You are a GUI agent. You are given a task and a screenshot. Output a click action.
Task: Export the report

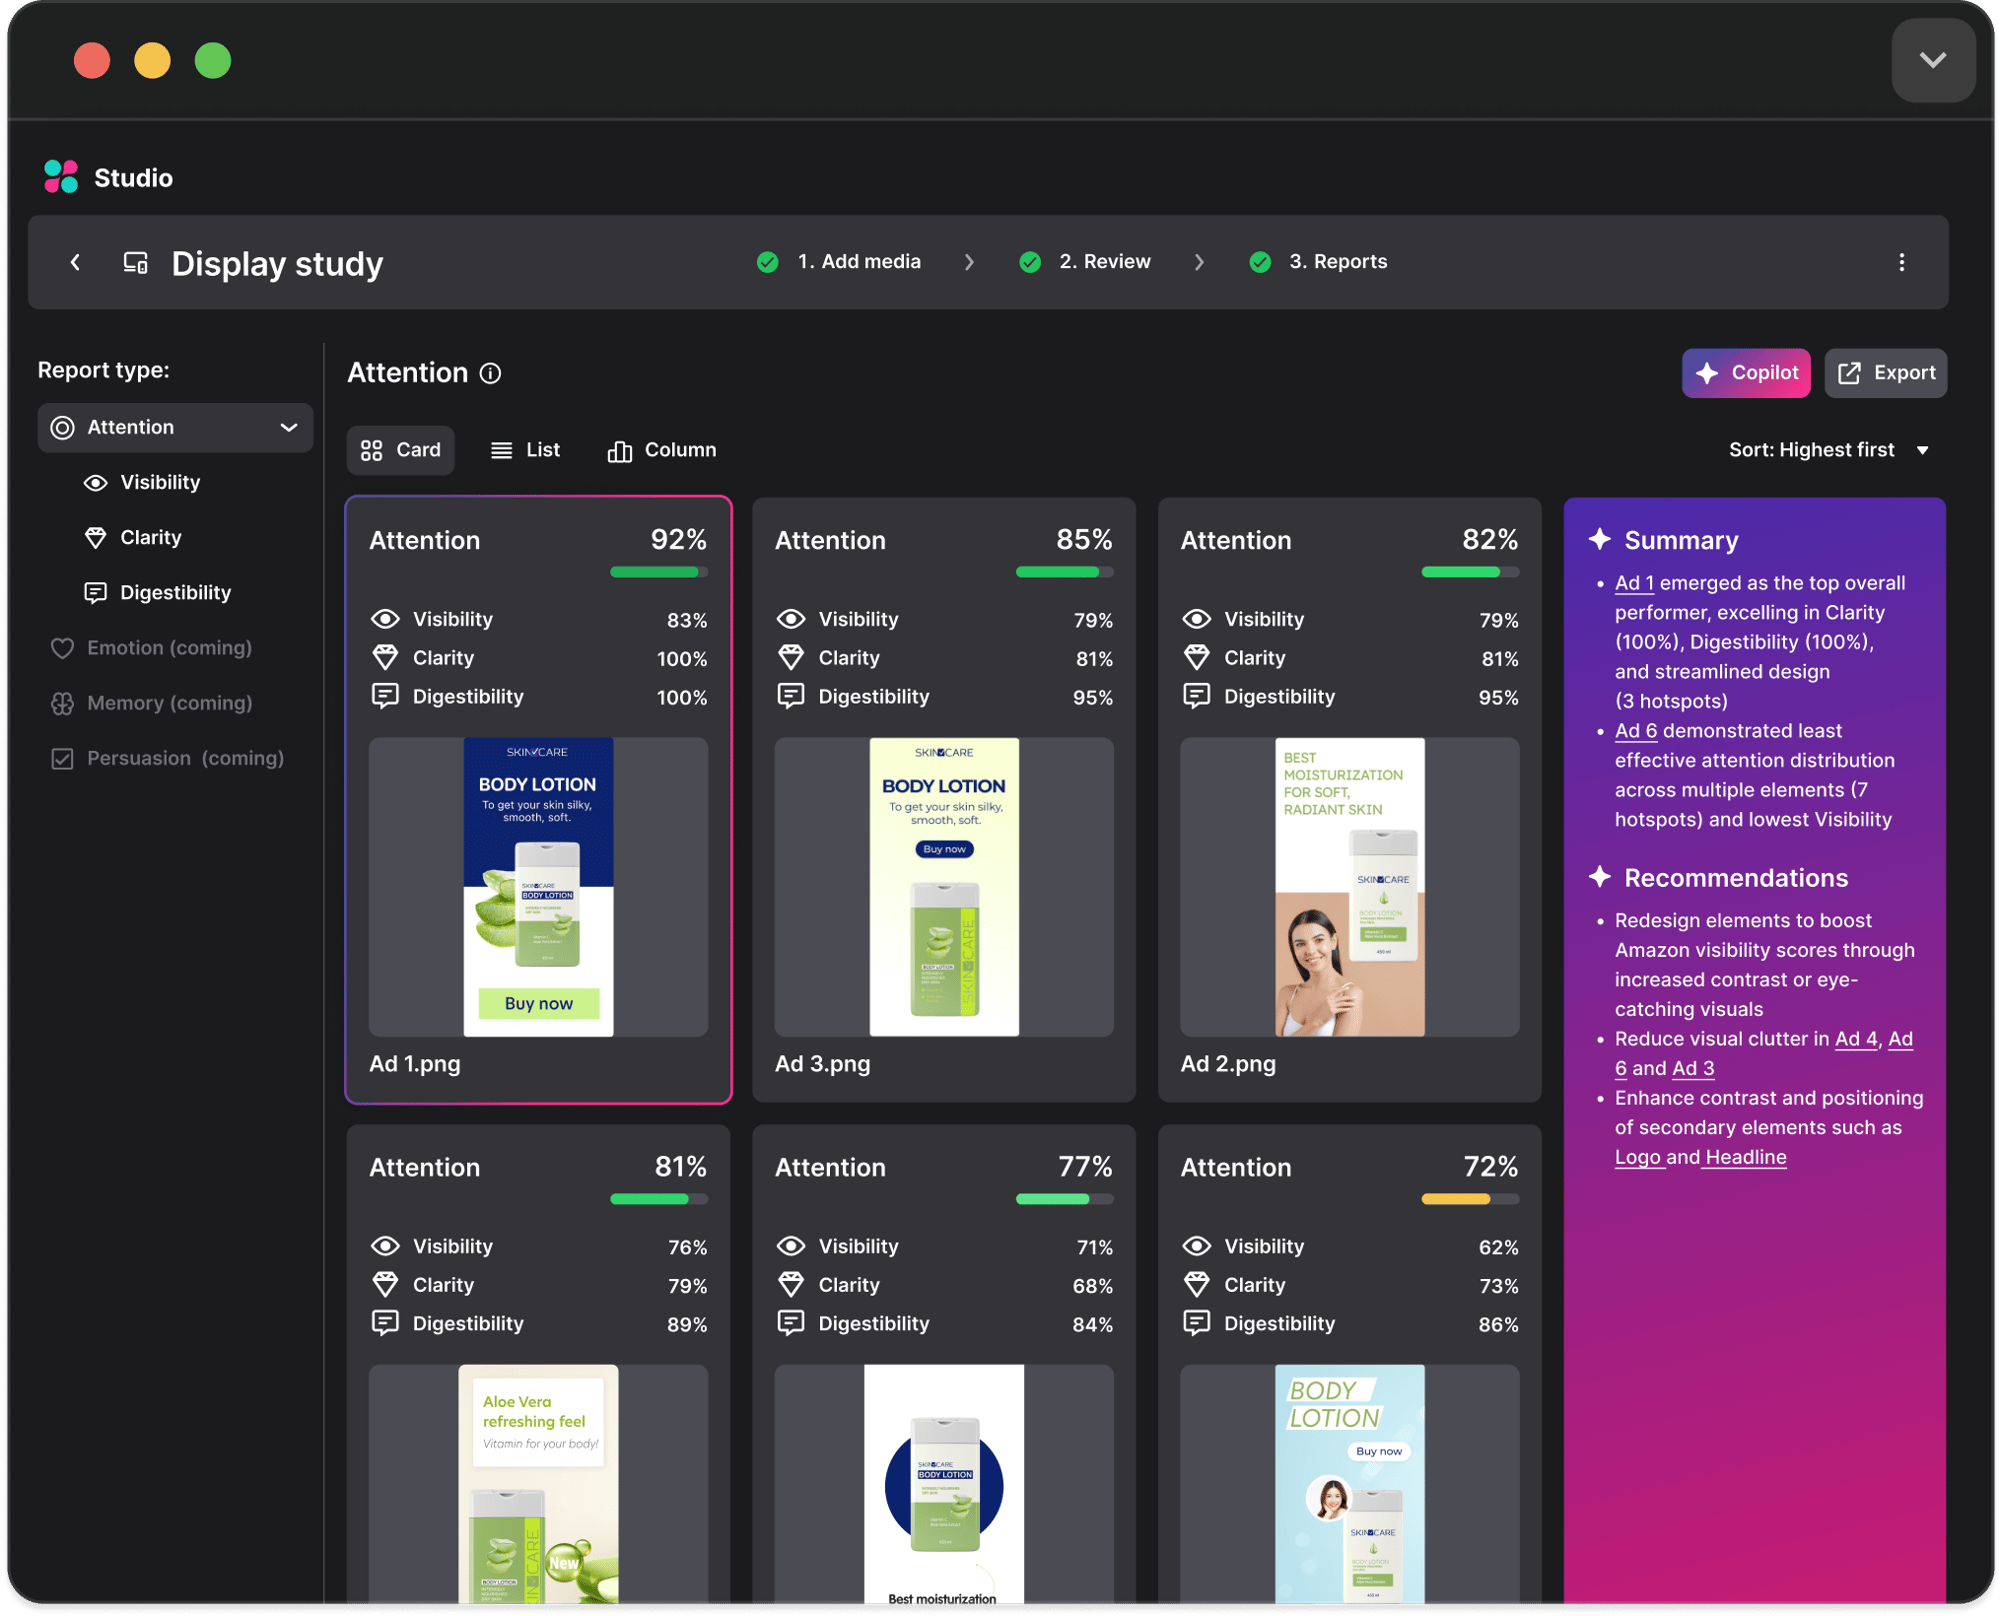pos(1885,373)
